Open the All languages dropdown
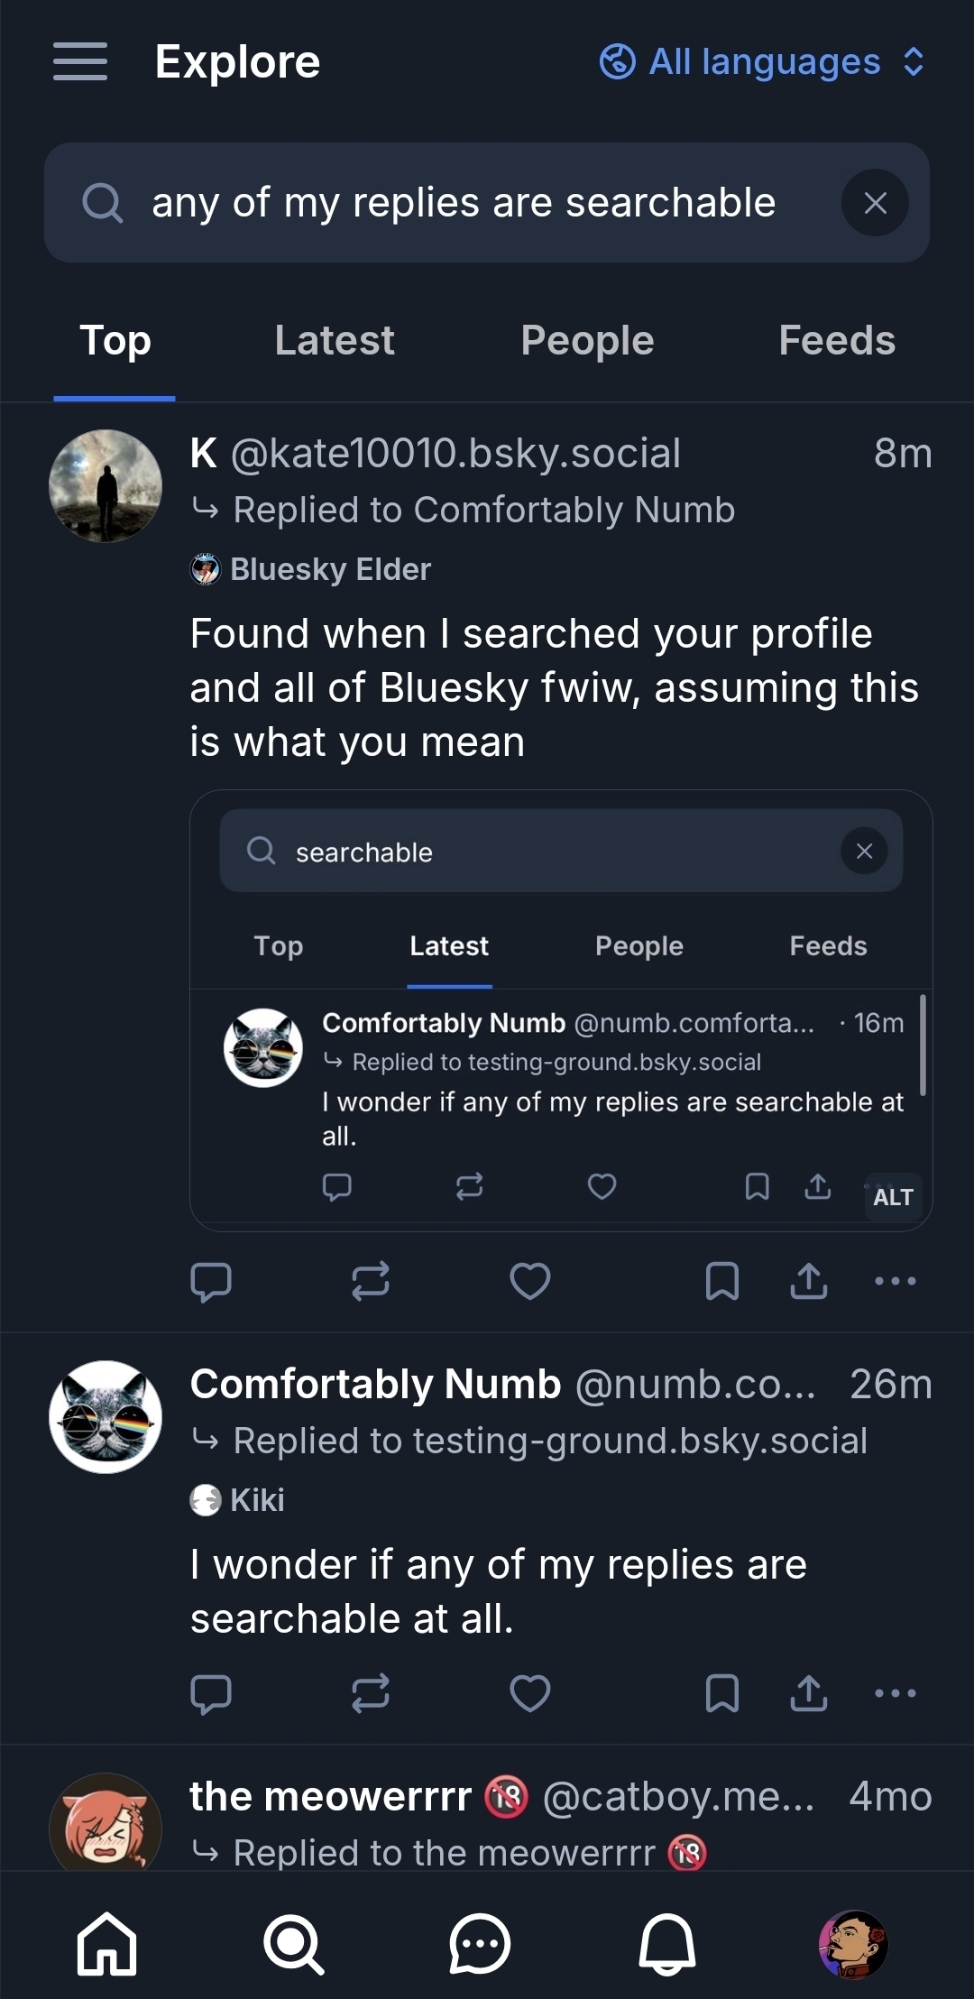The image size is (974, 1999). (762, 62)
